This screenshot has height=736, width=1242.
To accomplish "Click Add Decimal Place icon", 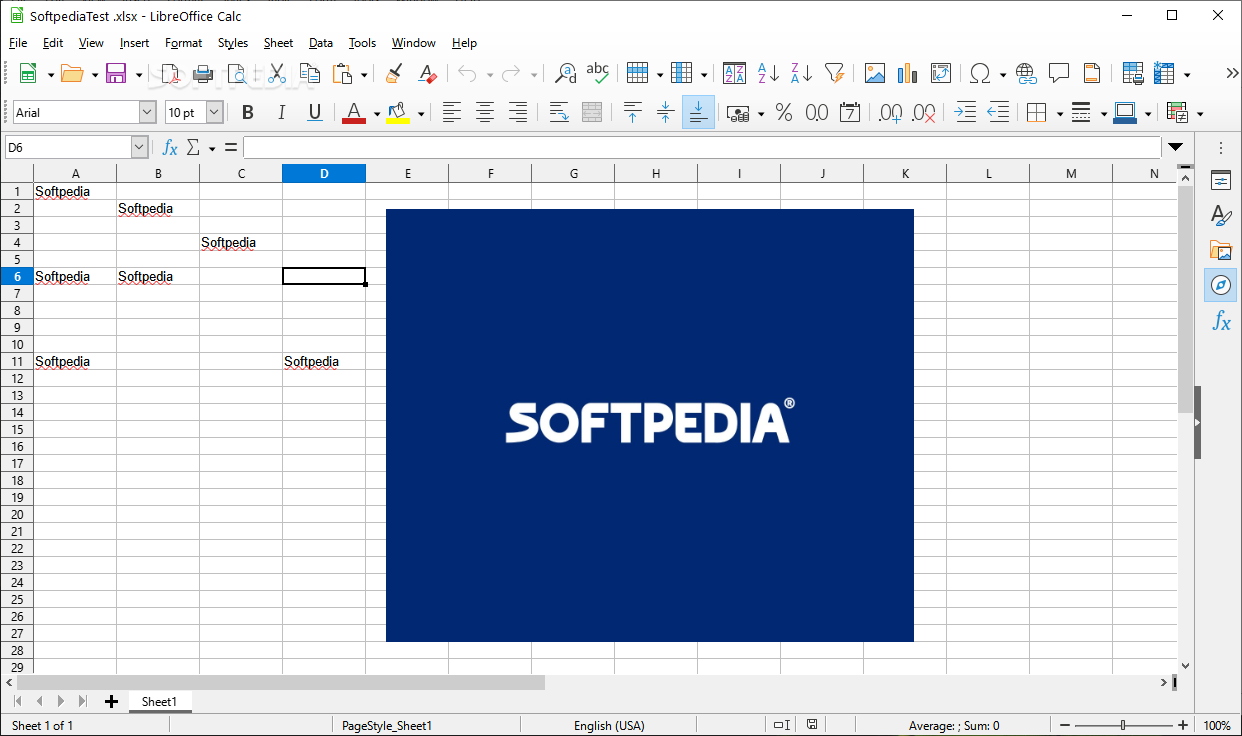I will click(890, 113).
